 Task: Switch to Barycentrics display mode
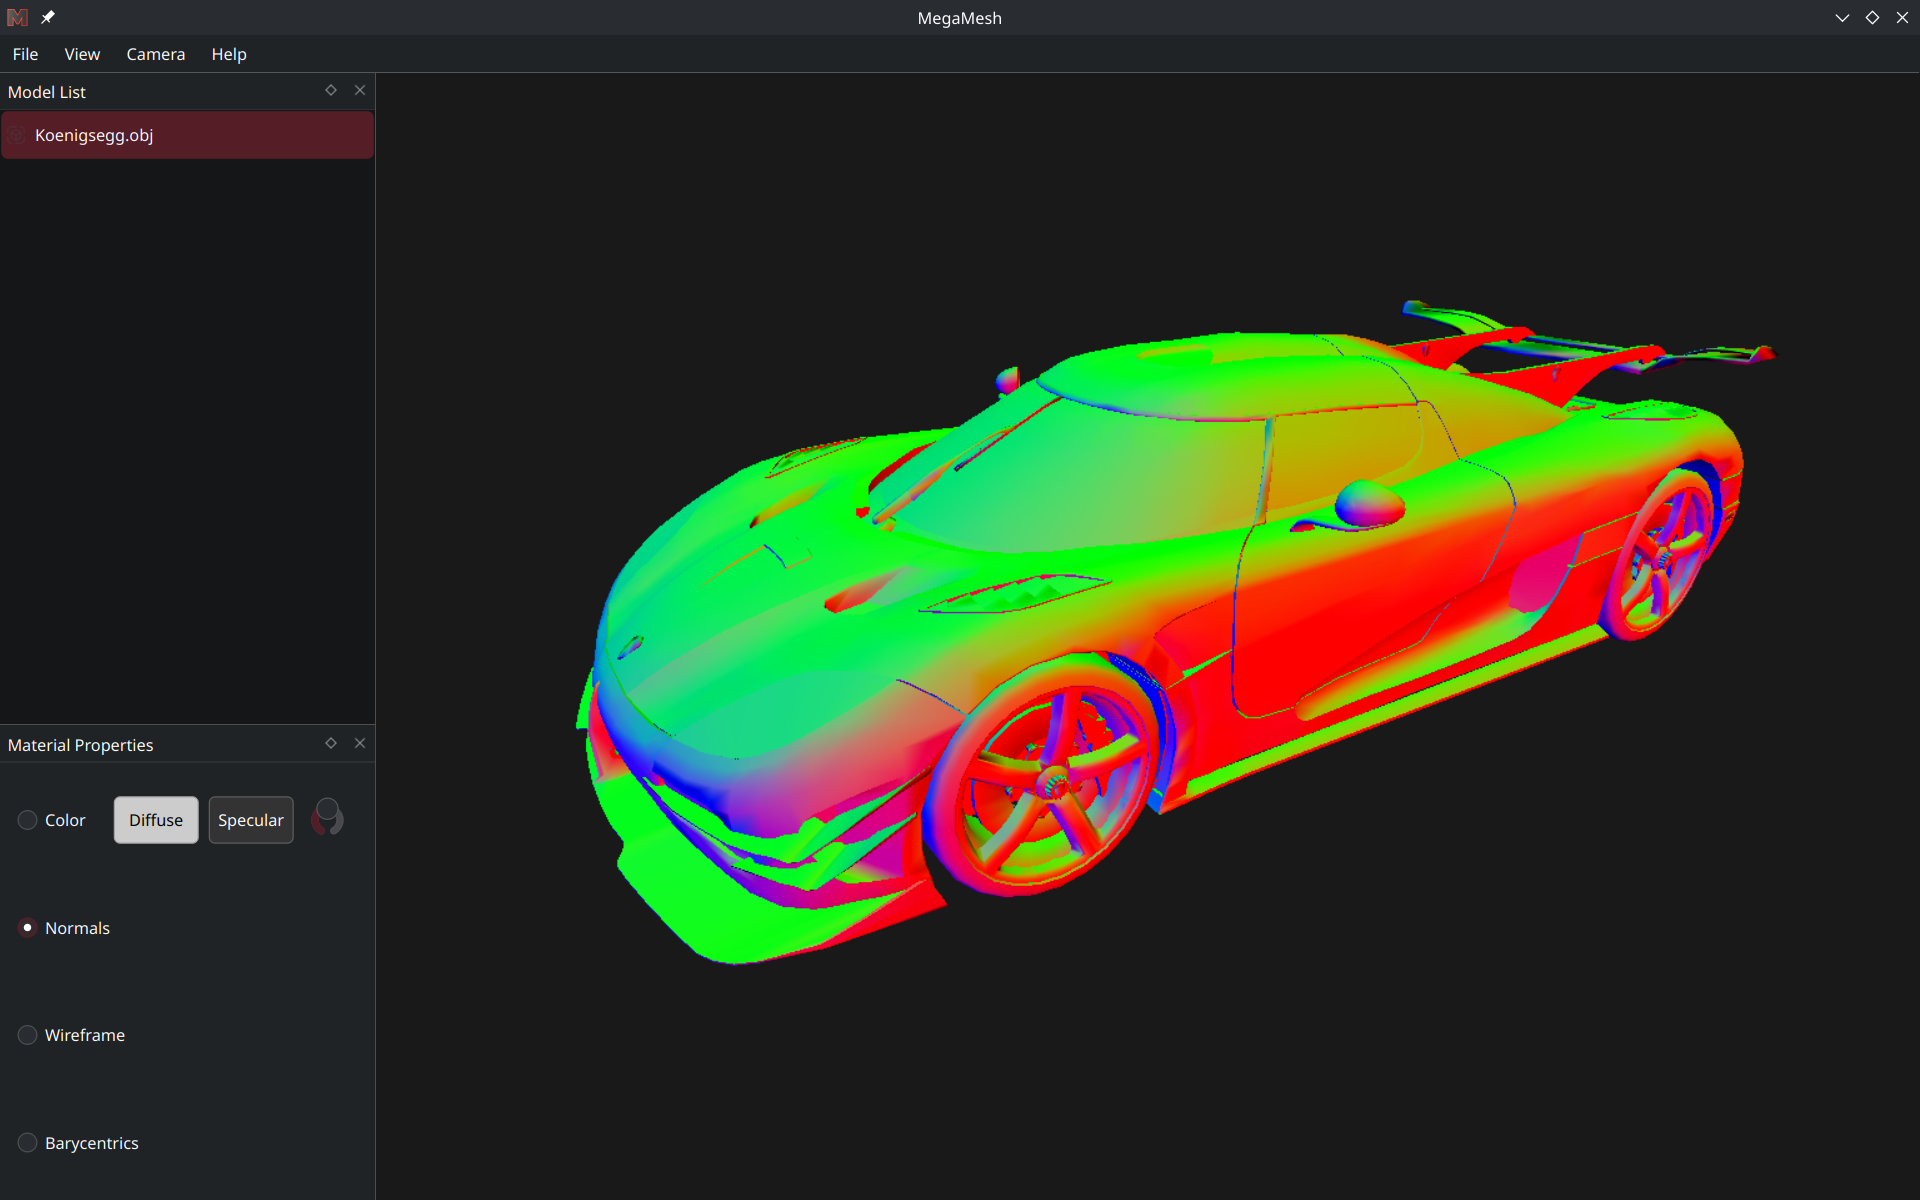coord(27,1143)
